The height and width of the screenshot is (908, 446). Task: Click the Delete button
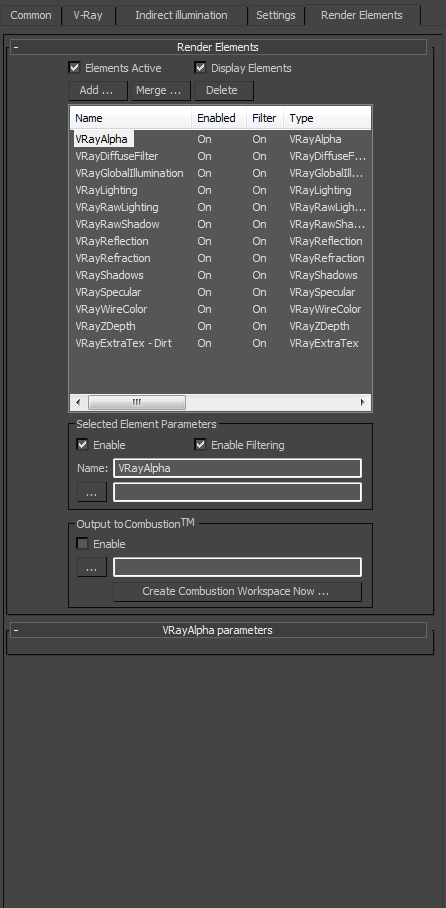(224, 90)
